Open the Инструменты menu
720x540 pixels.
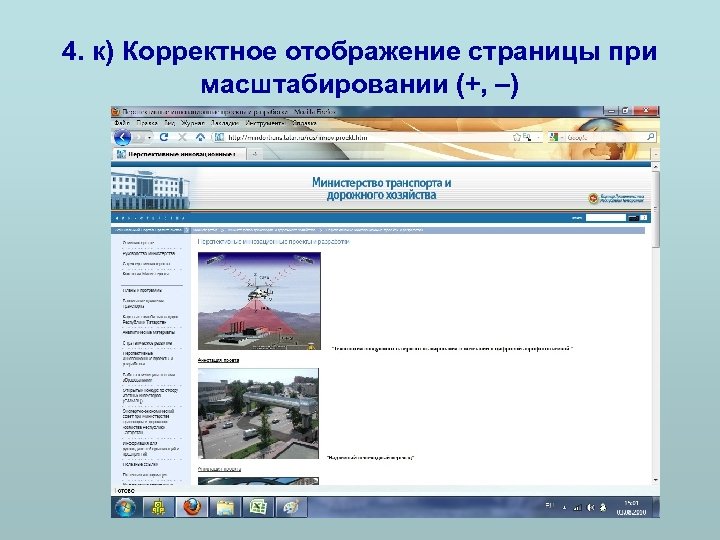coord(265,123)
